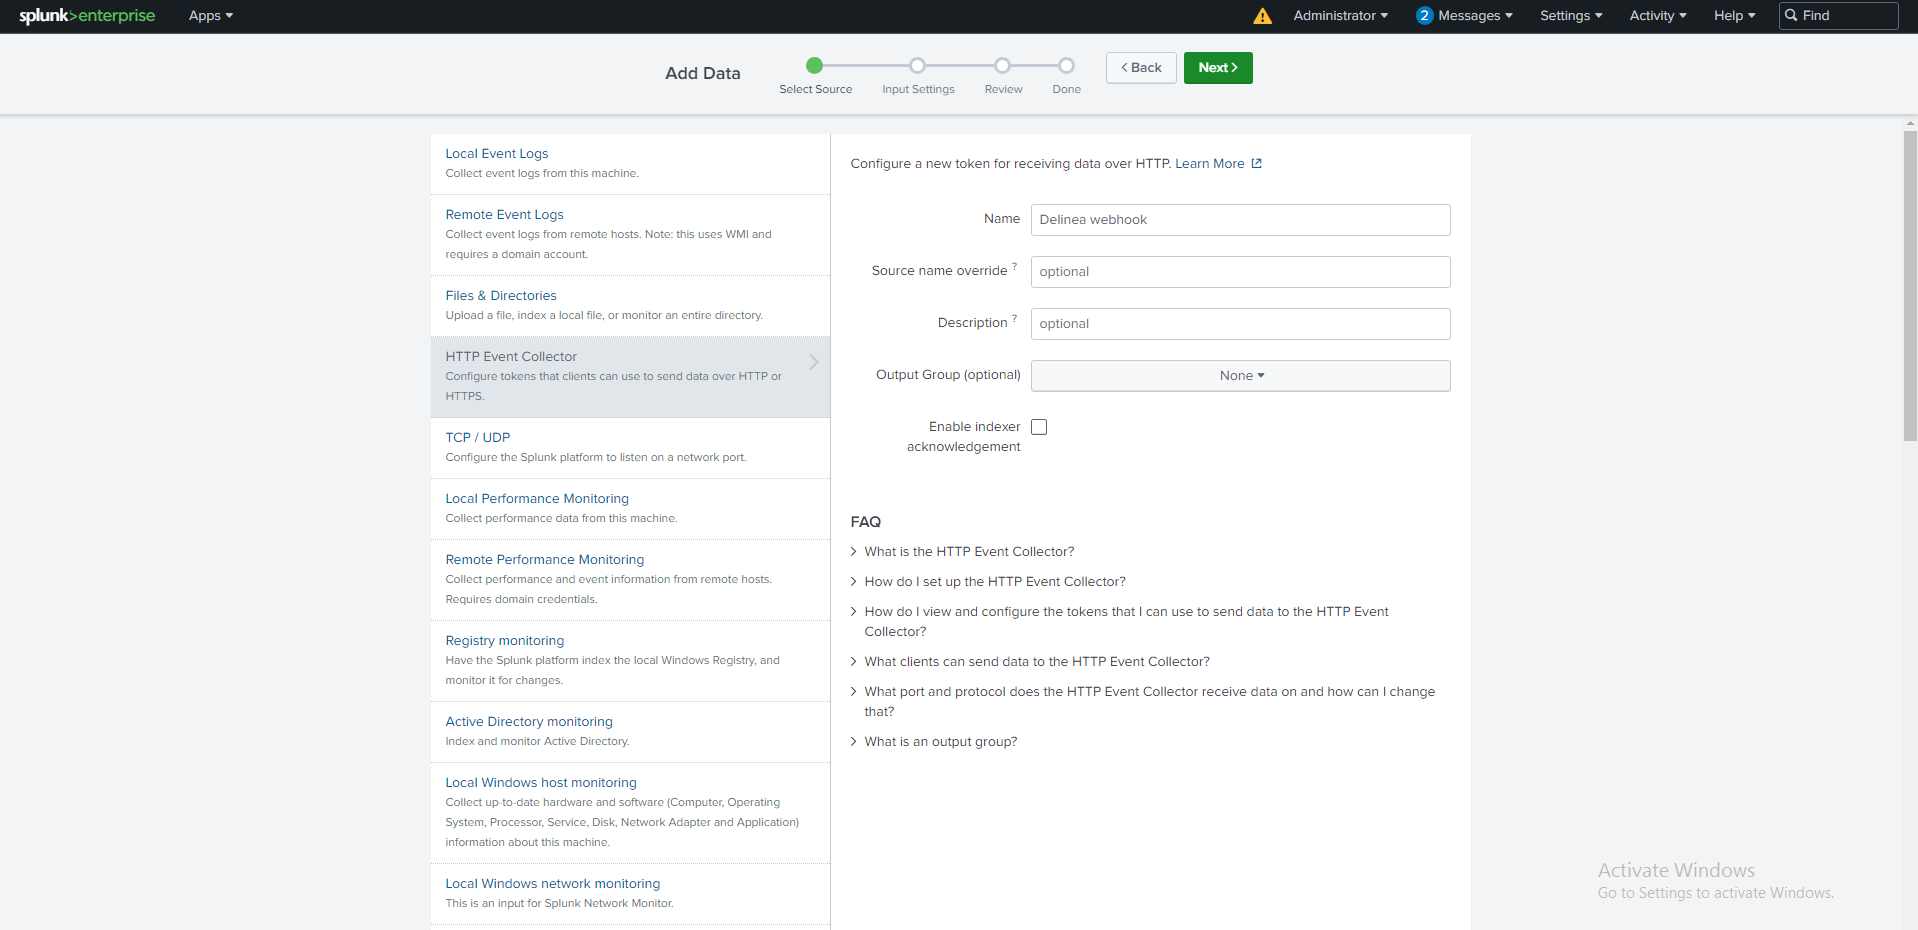Open the Output Group None dropdown
Viewport: 1918px width, 930px height.
coord(1240,376)
